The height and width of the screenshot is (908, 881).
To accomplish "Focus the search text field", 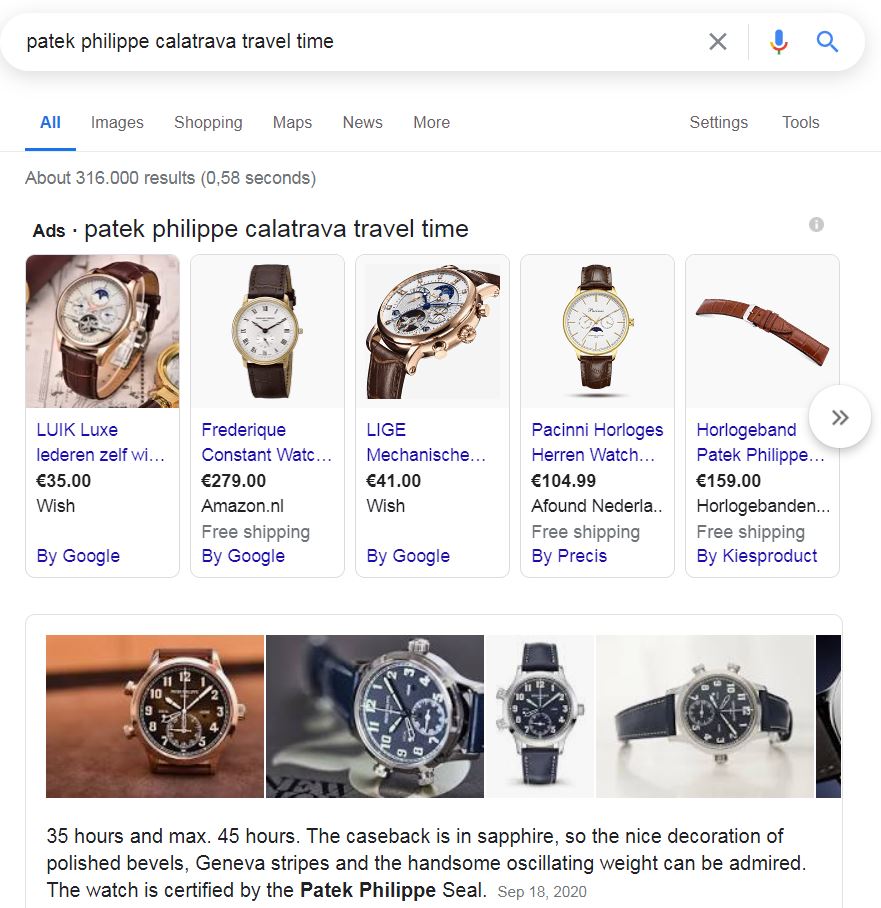I will (359, 42).
